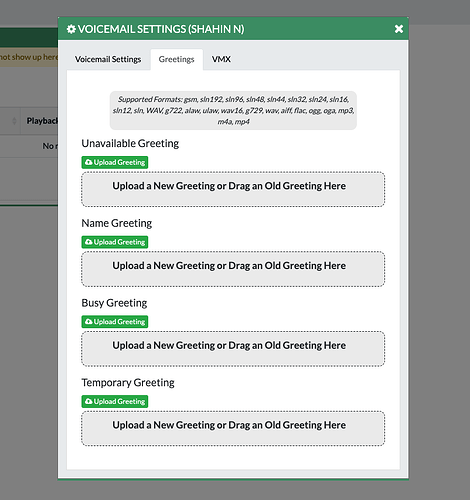Switch to the Voicemail Settings tab
The width and height of the screenshot is (470, 500).
click(x=108, y=59)
